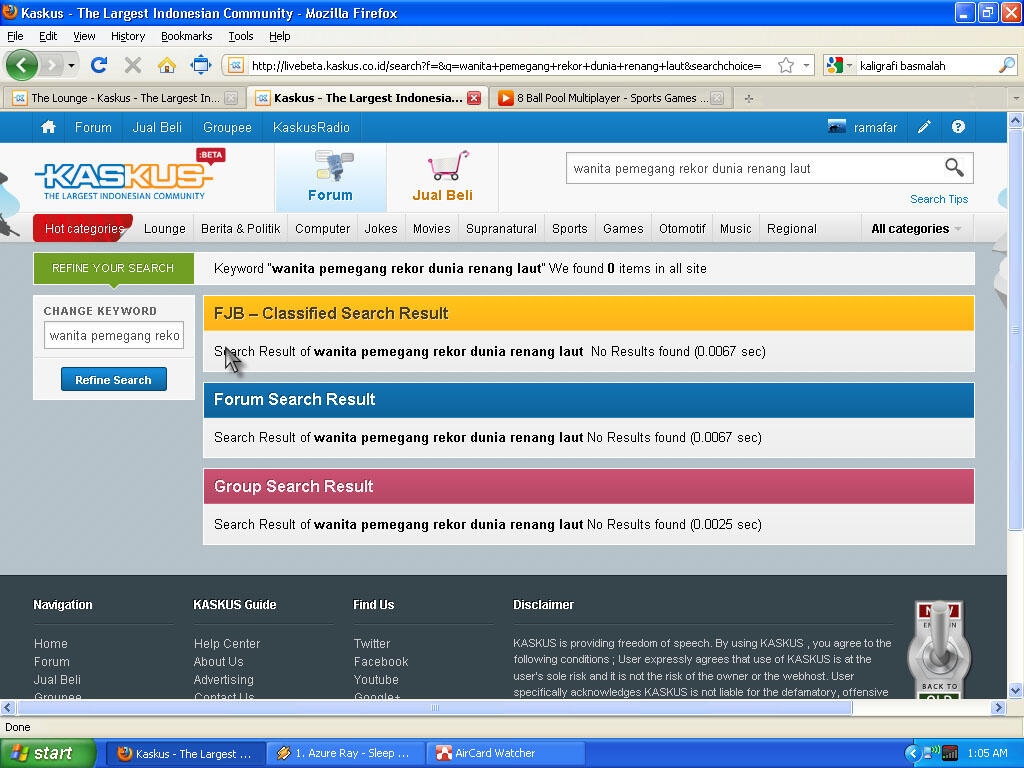Reload the page with the refresh icon
Screen dimensions: 1024x768
click(99, 65)
